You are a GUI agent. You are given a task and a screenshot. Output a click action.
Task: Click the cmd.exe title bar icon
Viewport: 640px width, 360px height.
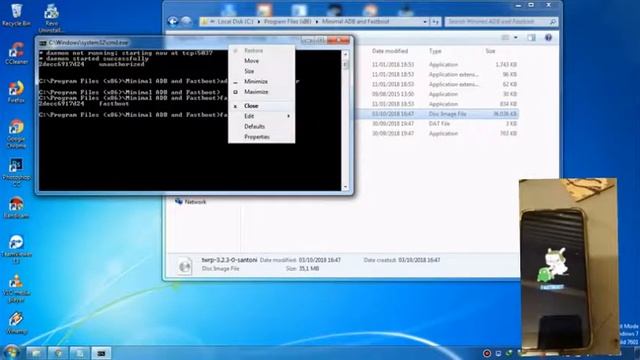point(43,42)
